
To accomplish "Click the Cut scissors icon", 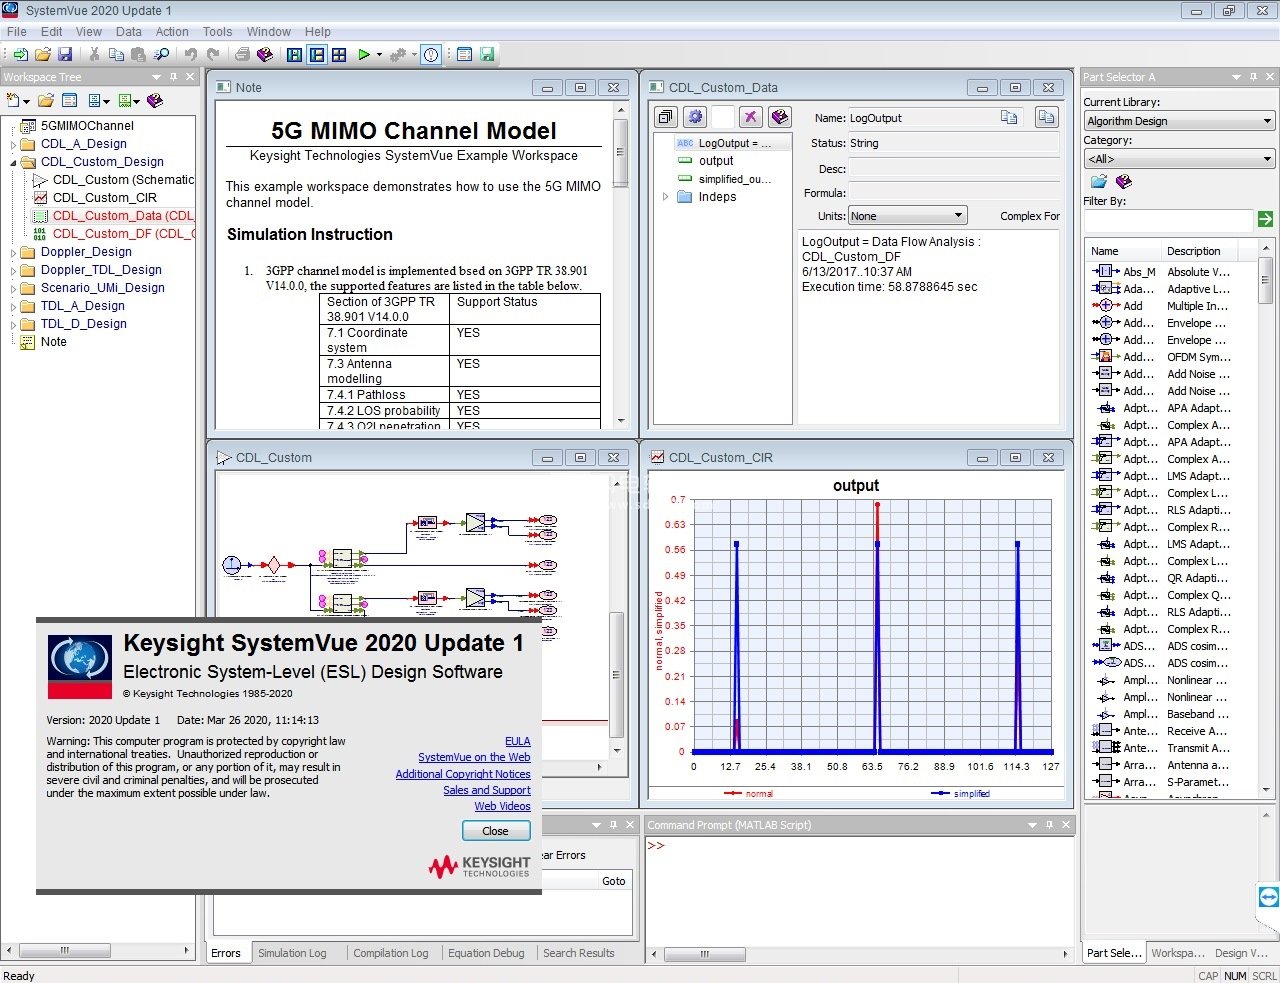I will [x=94, y=55].
